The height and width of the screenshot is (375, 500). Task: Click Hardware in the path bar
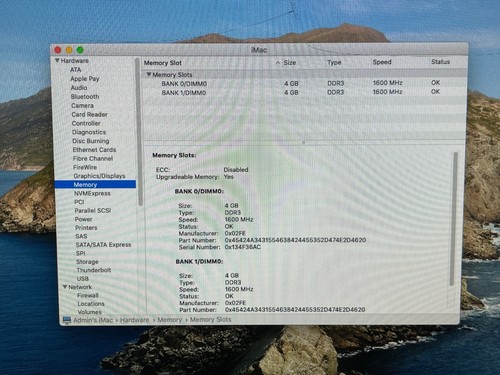click(134, 320)
